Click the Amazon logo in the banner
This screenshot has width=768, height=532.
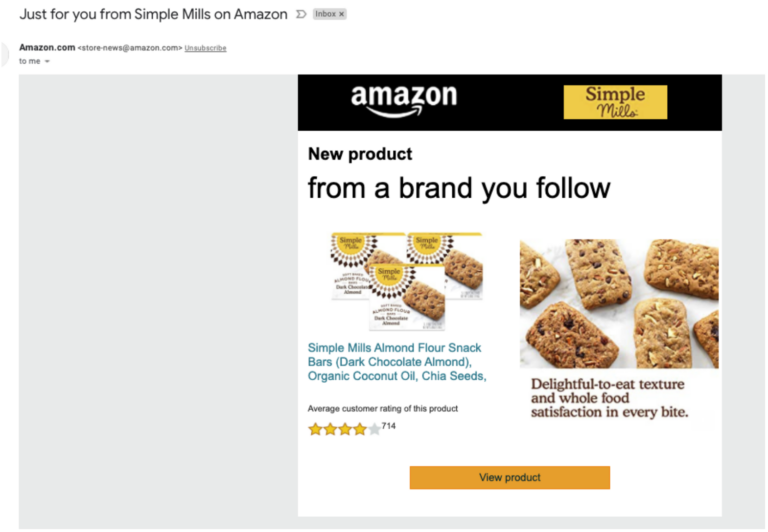click(404, 100)
